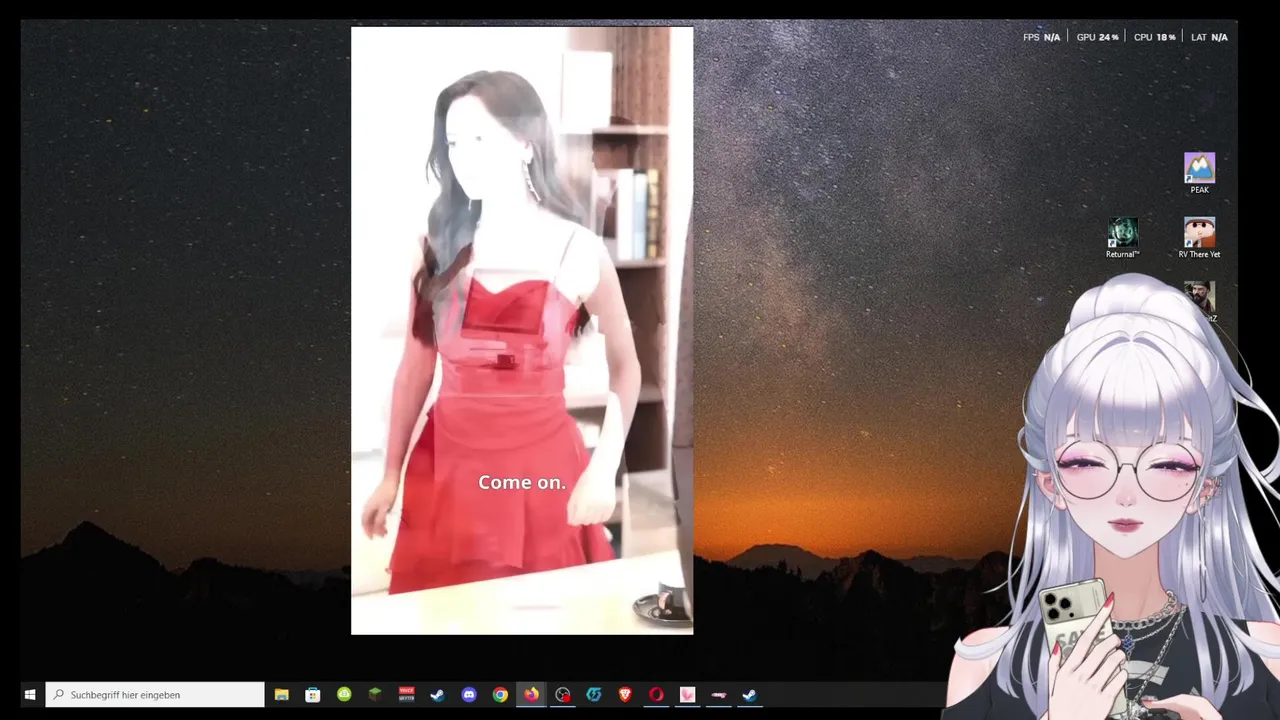1280x720 pixels.
Task: Launch Microsoft Store from the taskbar
Action: click(x=313, y=694)
